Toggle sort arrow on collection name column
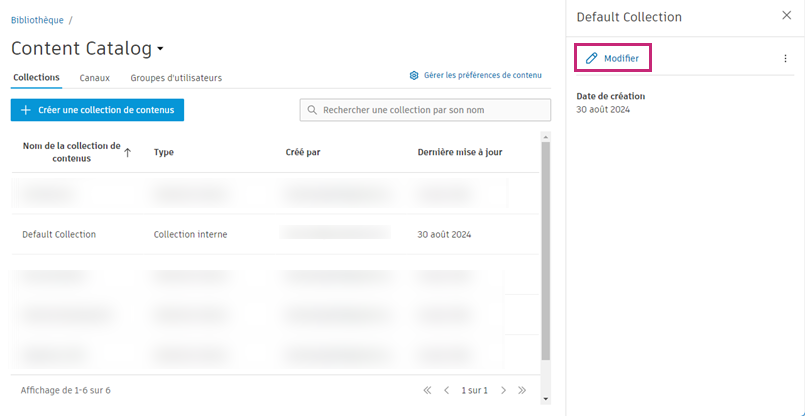 [x=128, y=153]
